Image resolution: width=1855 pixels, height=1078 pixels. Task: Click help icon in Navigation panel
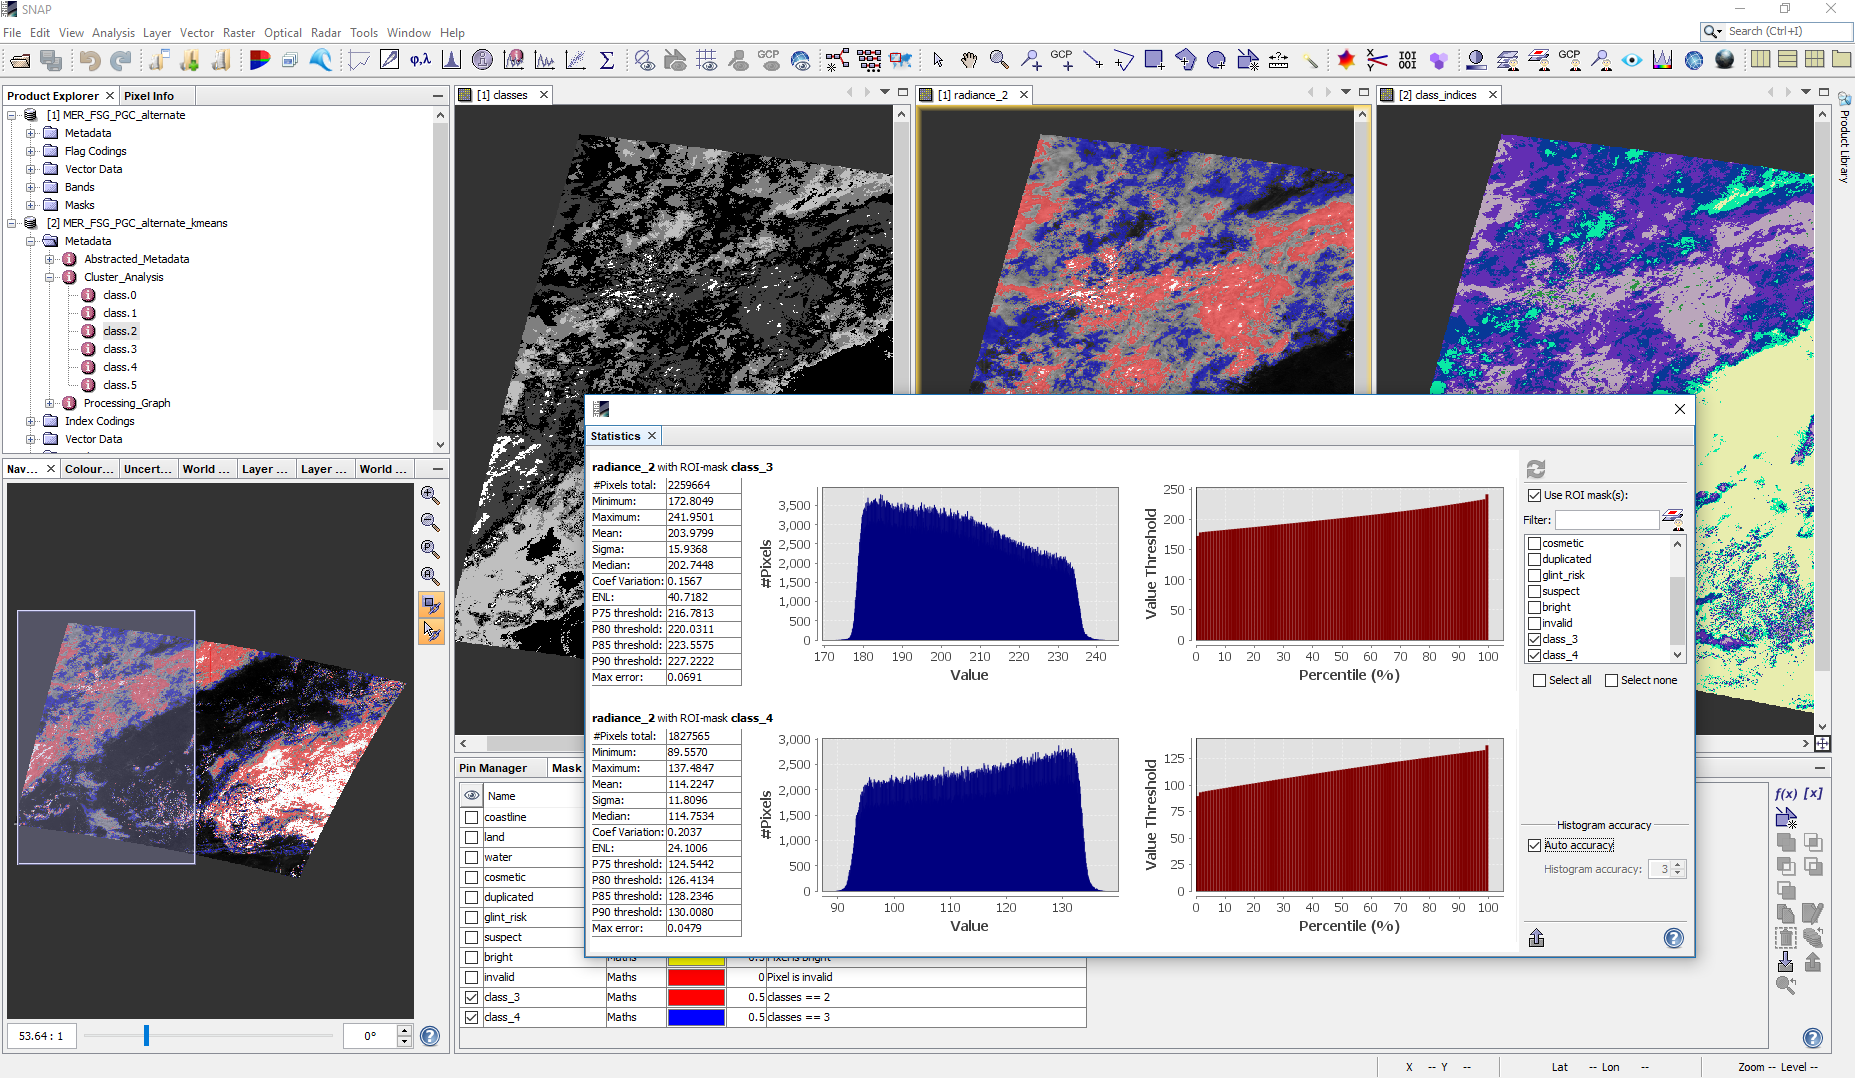coord(430,1036)
